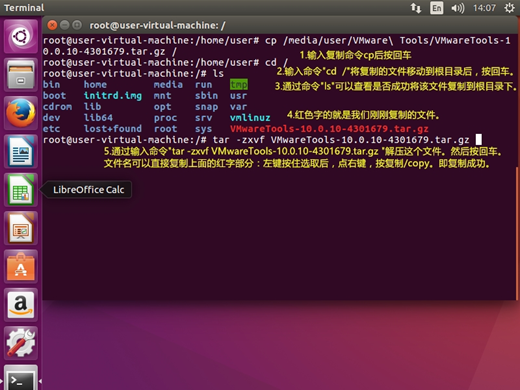
Task: Open Ubuntu Software center icon
Action: (x=21, y=267)
